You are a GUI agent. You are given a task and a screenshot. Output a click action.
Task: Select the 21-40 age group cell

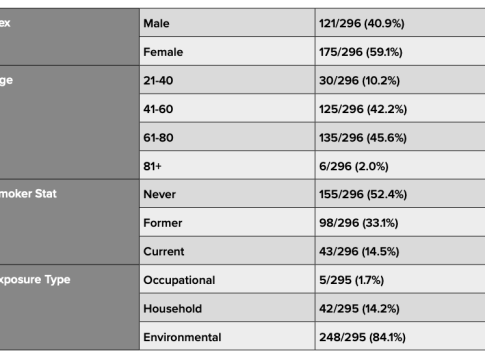(x=227, y=80)
